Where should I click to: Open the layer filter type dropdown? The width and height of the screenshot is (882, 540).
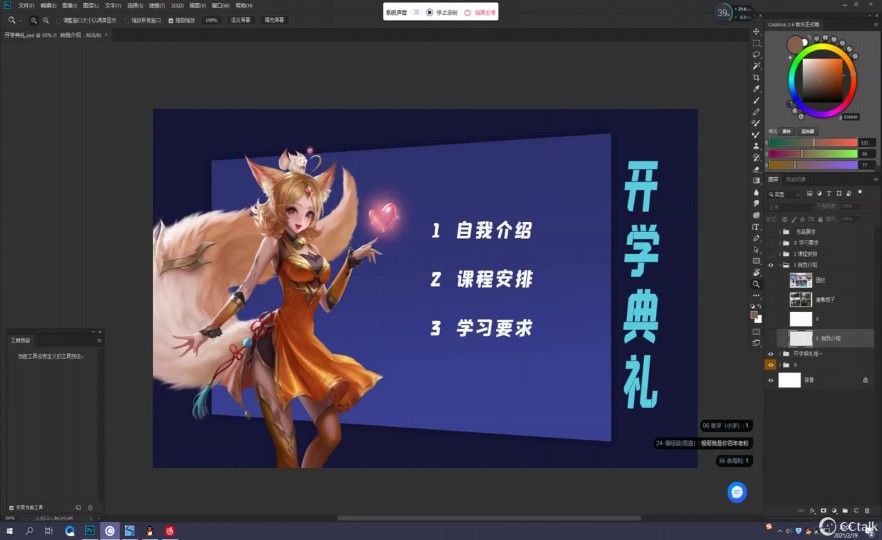click(x=784, y=194)
